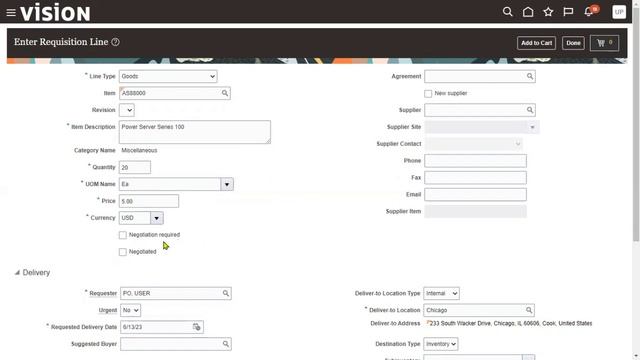
Task: Open the Watchlist flag icon
Action: pyautogui.click(x=568, y=12)
